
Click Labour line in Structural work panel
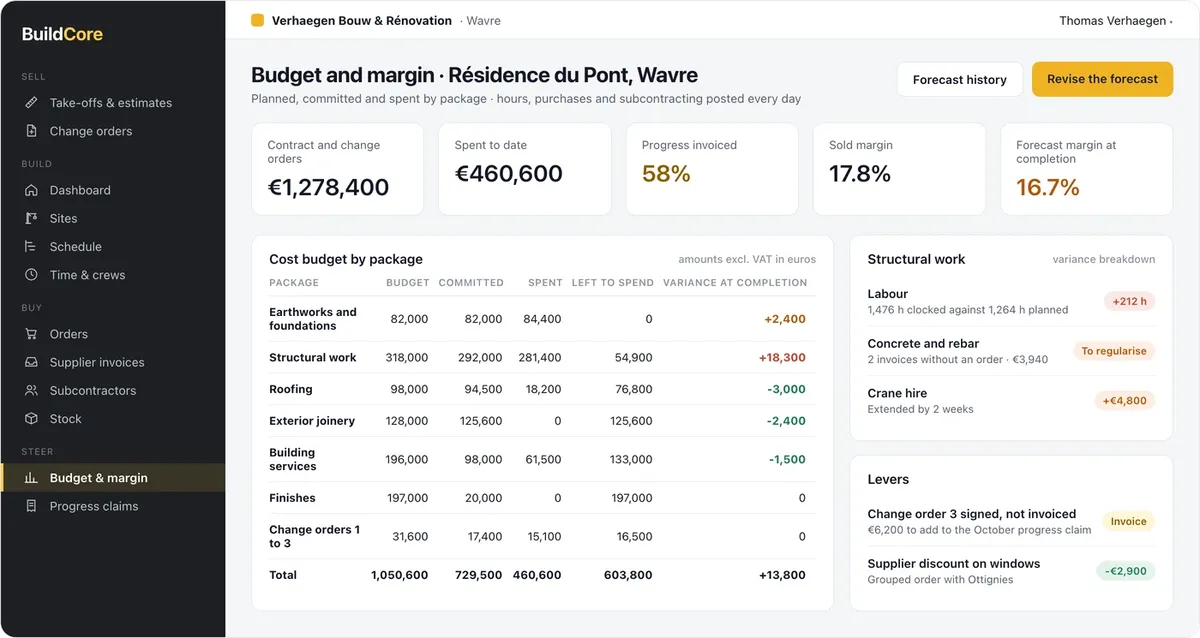pos(1011,301)
